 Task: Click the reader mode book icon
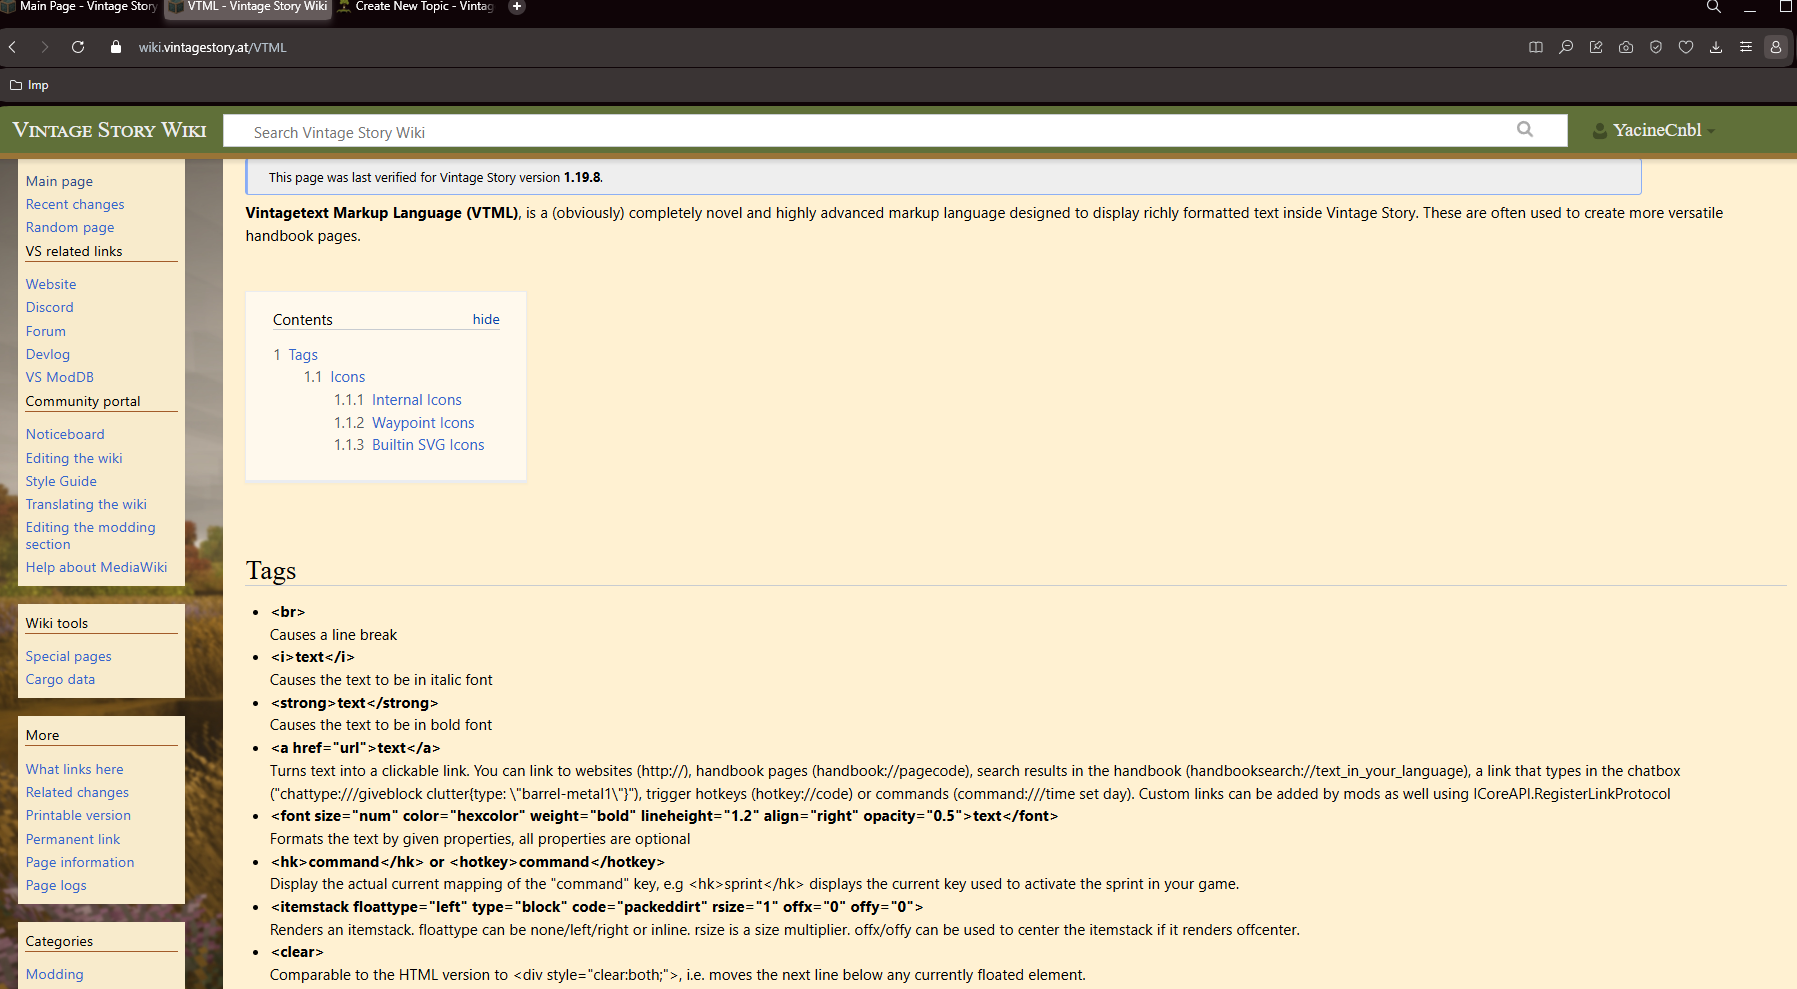tap(1536, 47)
